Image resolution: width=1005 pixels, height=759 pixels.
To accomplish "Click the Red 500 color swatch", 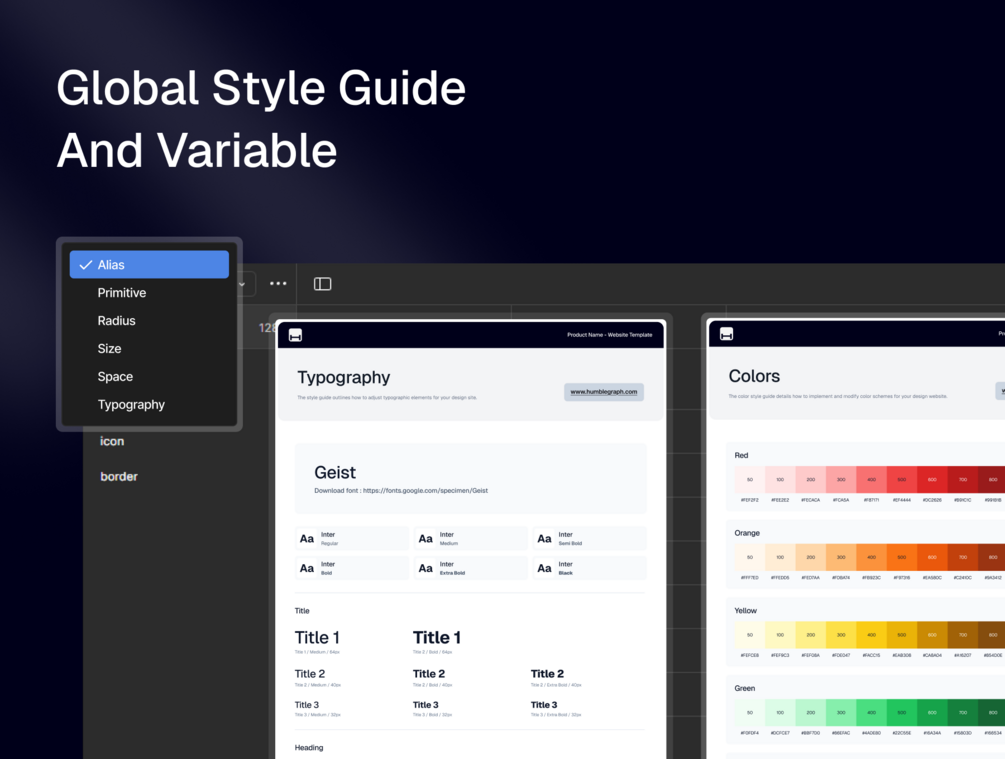I will 902,480.
